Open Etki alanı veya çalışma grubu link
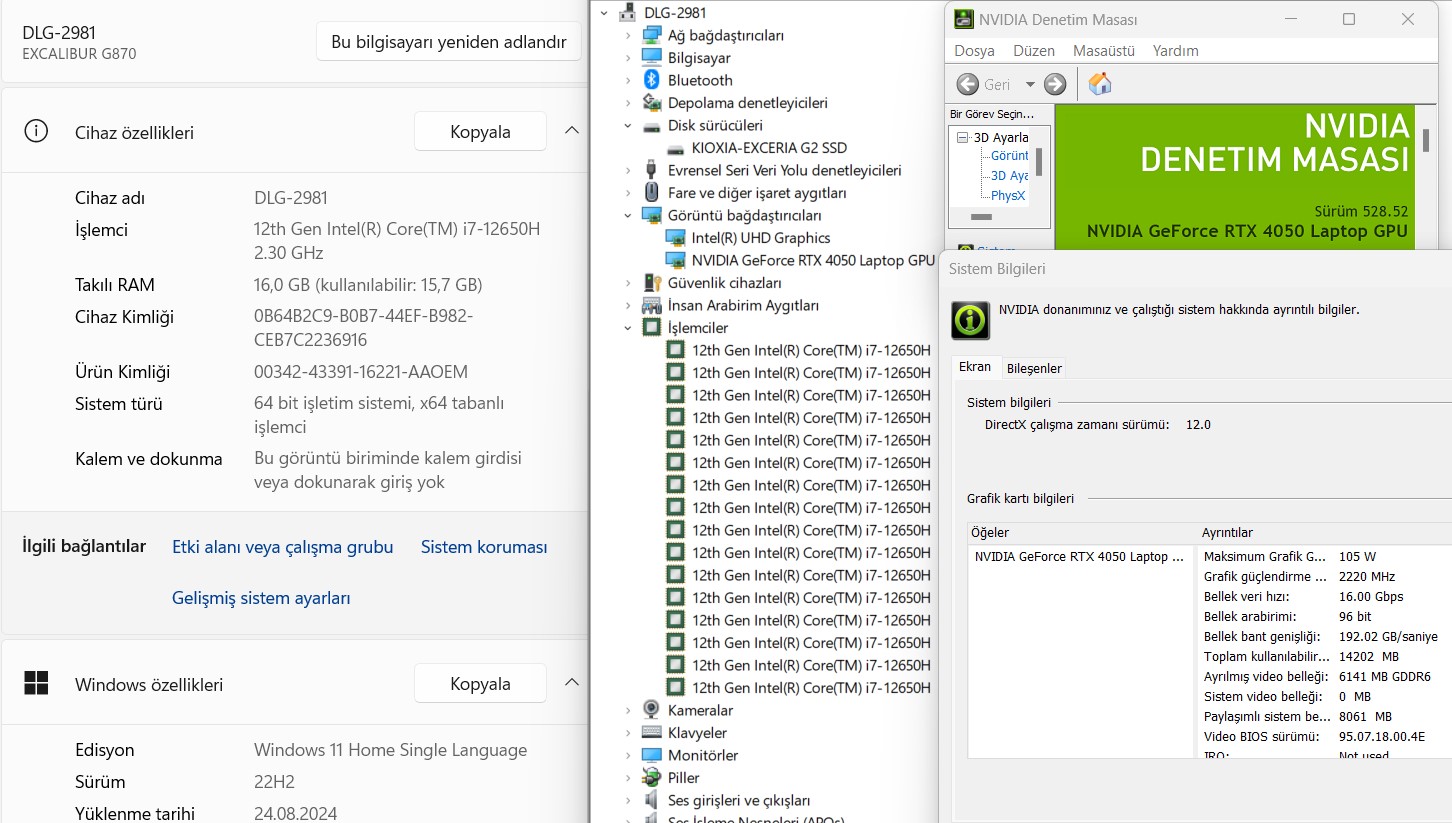The image size is (1452, 823). pos(283,547)
